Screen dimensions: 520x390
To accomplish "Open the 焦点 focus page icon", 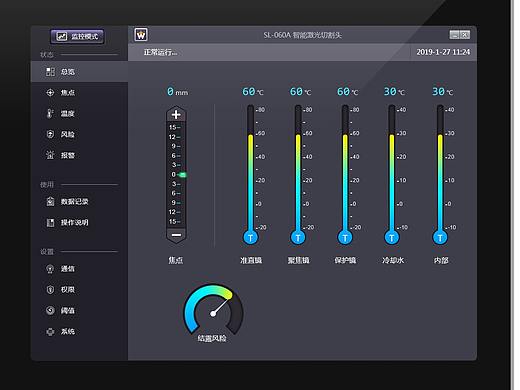I will click(x=50, y=93).
